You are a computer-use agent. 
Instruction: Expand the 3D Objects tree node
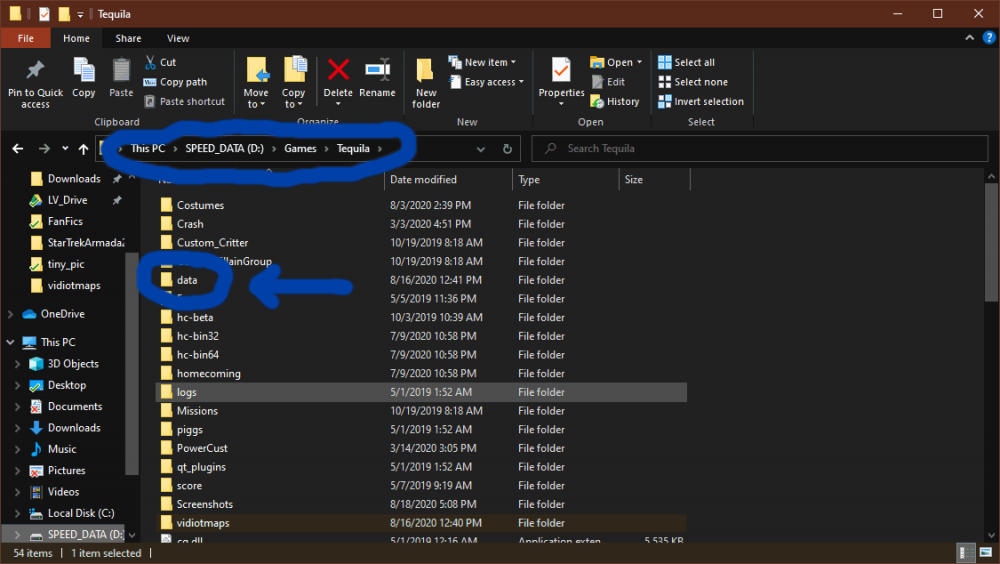point(18,364)
